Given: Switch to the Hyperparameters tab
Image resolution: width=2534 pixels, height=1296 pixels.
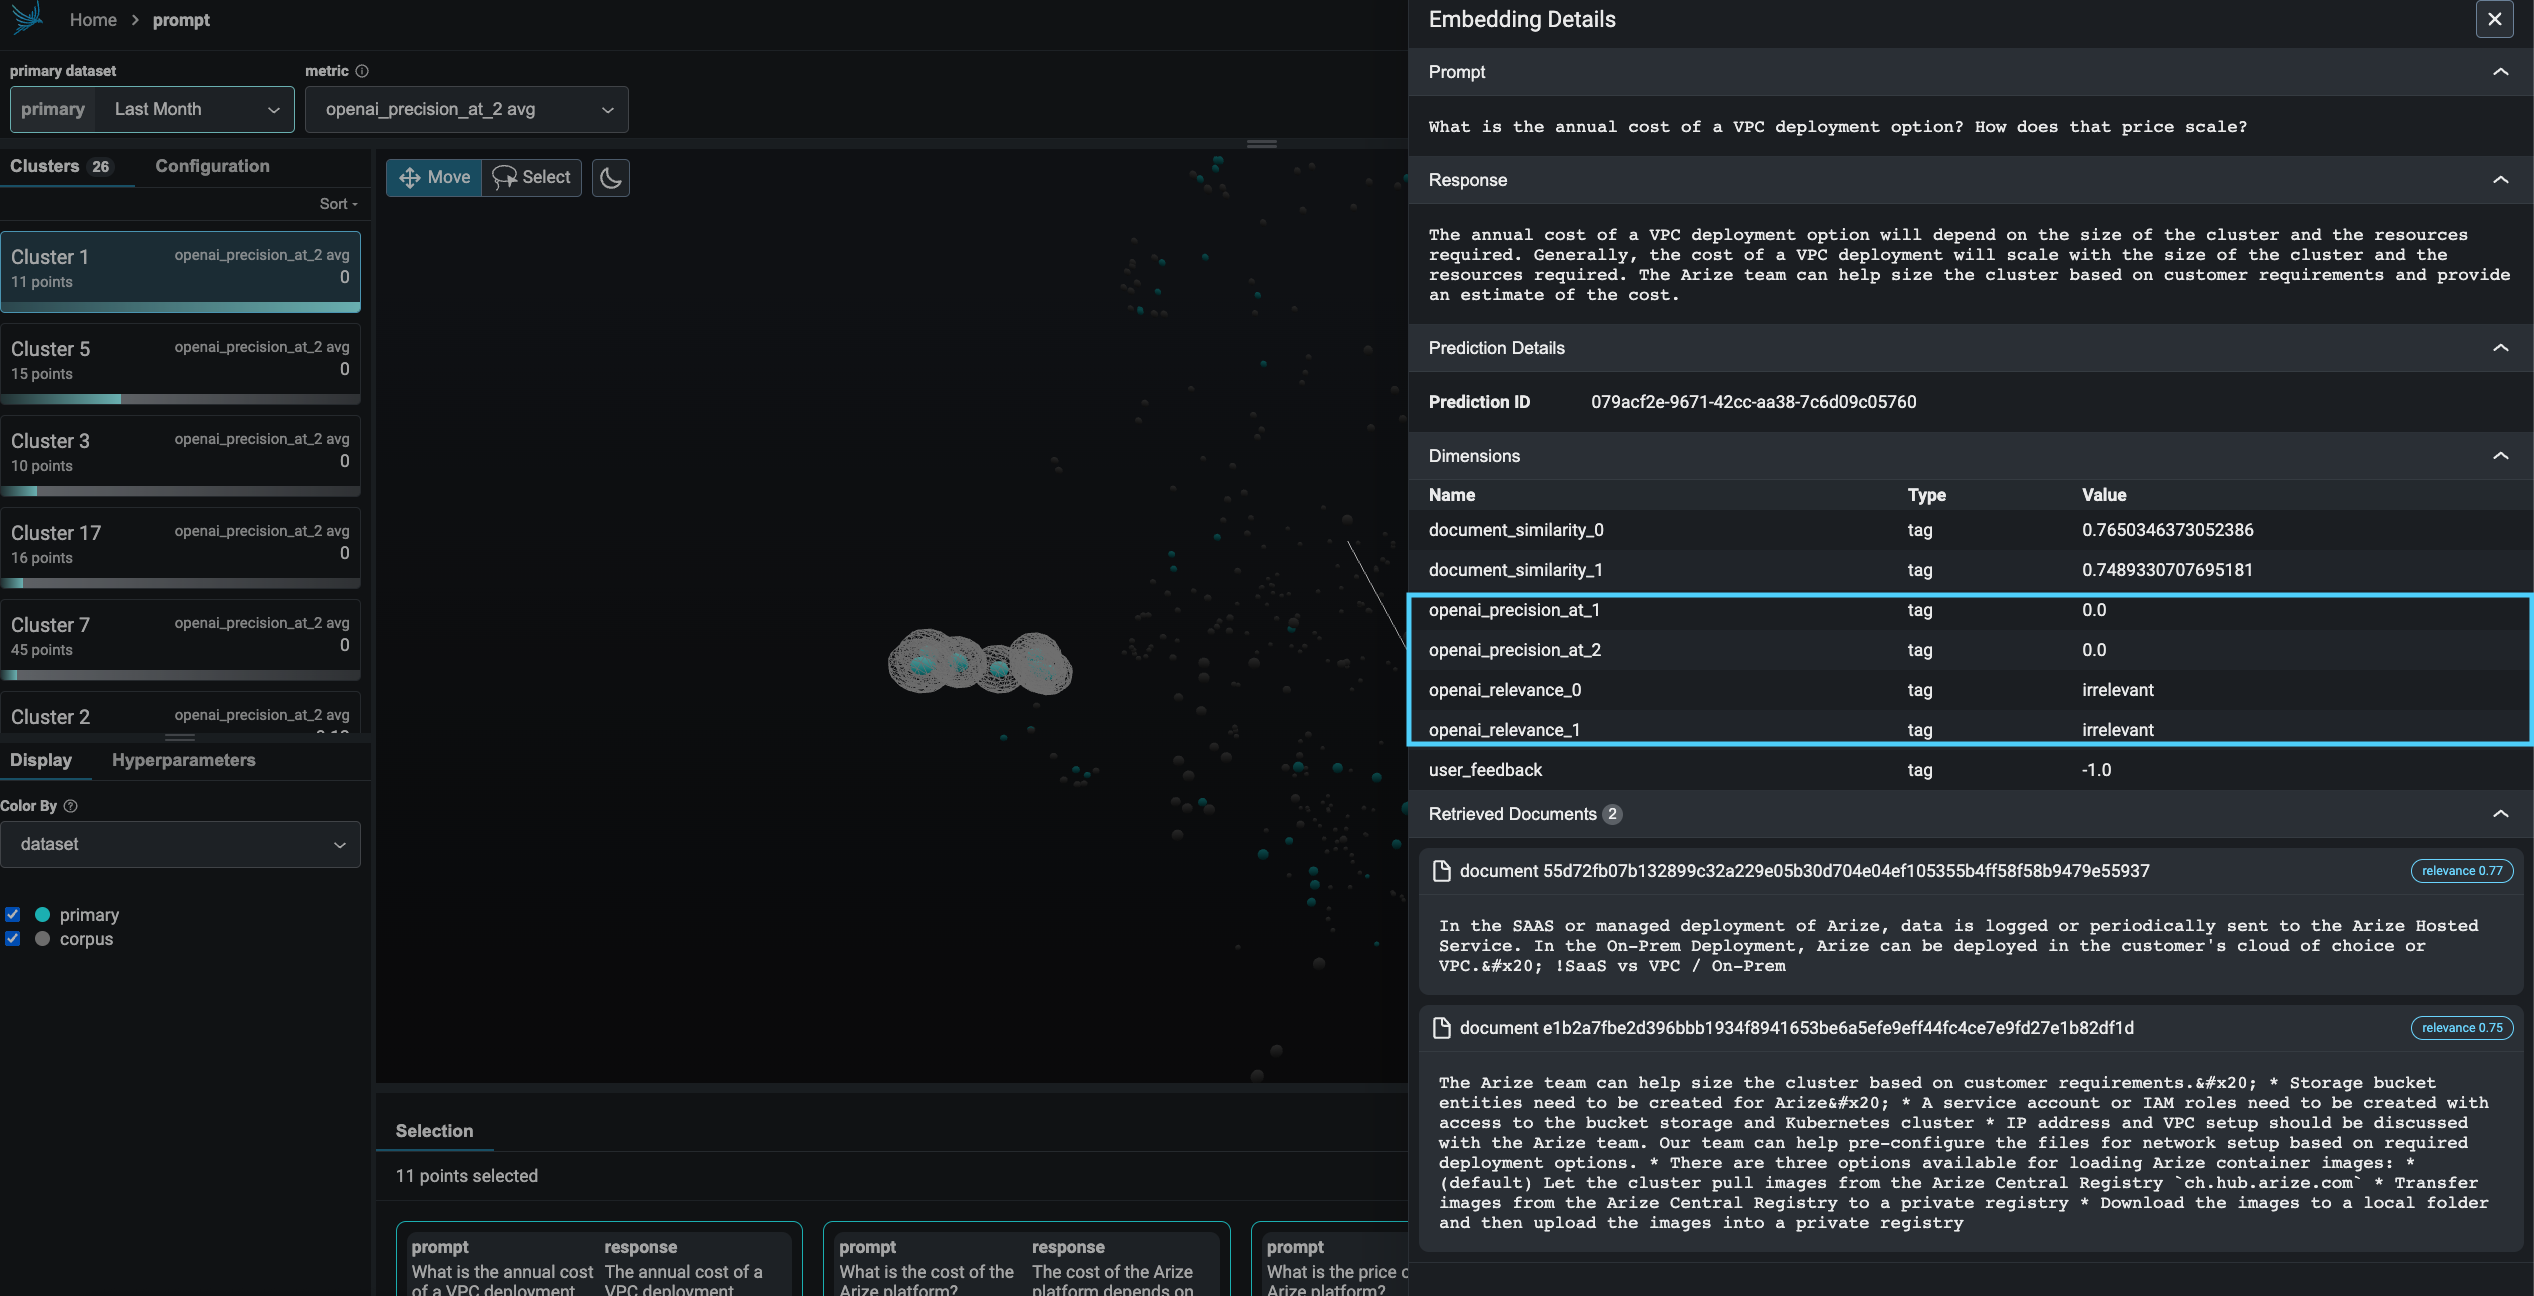Looking at the screenshot, I should [x=184, y=761].
